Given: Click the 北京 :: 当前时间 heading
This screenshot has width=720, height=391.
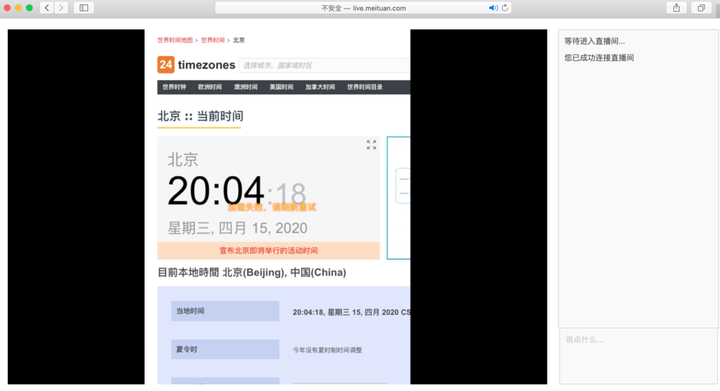Looking at the screenshot, I should pos(201,116).
